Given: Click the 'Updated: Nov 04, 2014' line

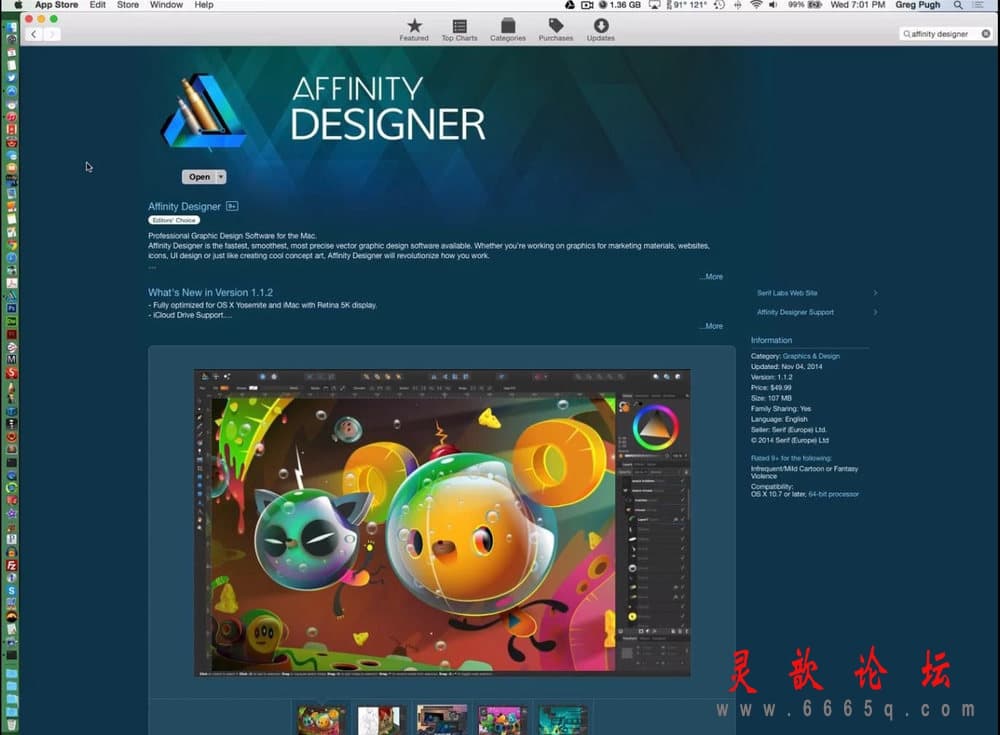Looking at the screenshot, I should (786, 366).
